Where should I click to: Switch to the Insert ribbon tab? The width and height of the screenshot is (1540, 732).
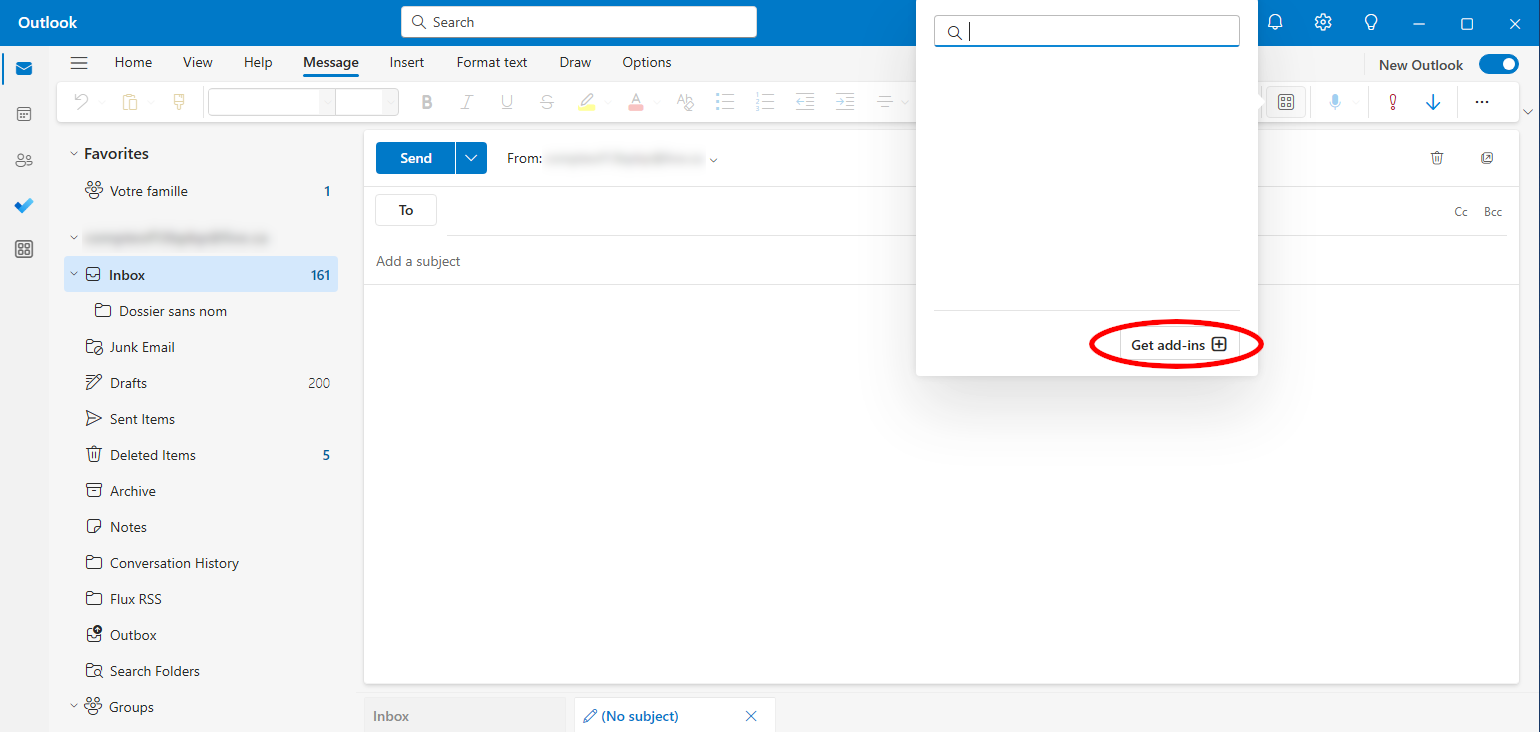[406, 62]
